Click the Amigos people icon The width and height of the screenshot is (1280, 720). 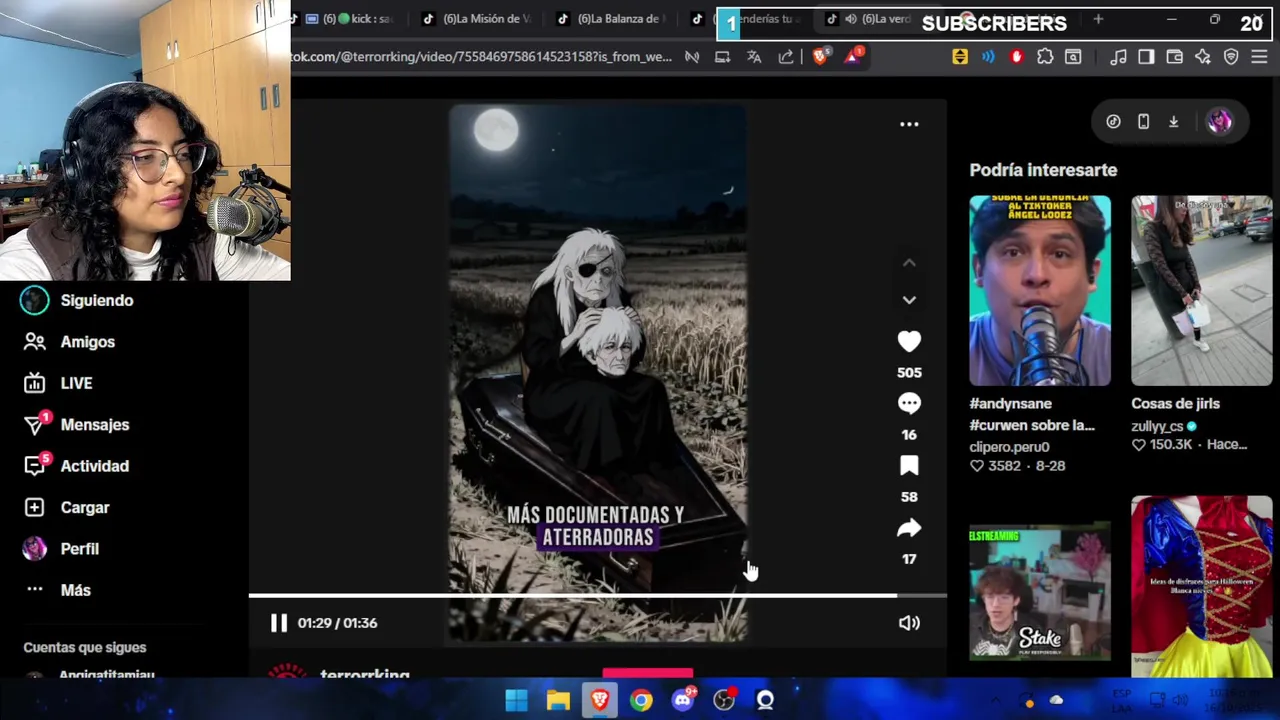[x=34, y=342]
